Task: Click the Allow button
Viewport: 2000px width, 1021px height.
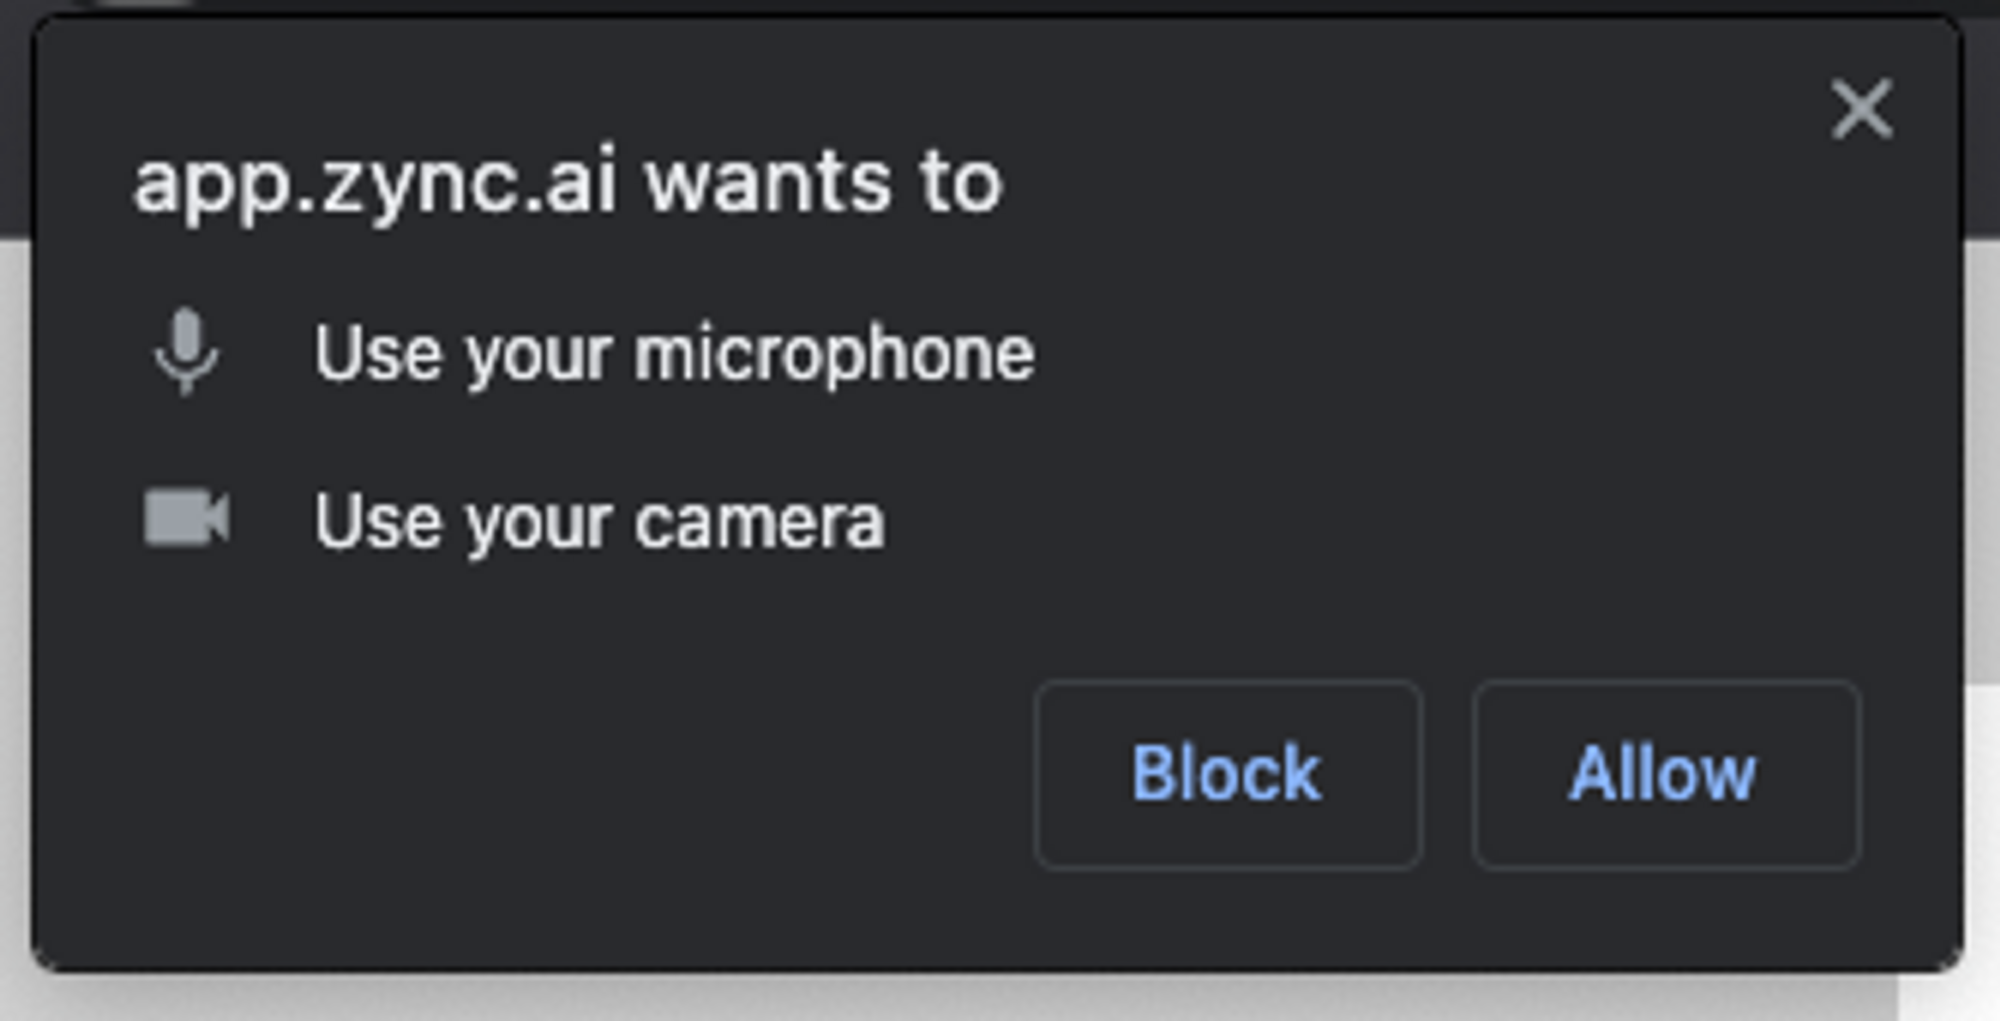Action: (1665, 774)
